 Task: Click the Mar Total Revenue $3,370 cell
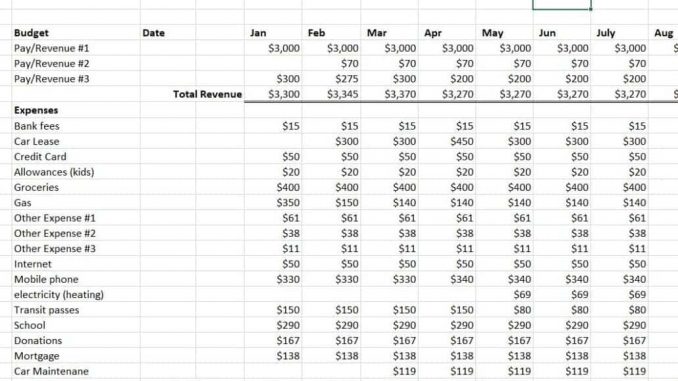click(389, 94)
